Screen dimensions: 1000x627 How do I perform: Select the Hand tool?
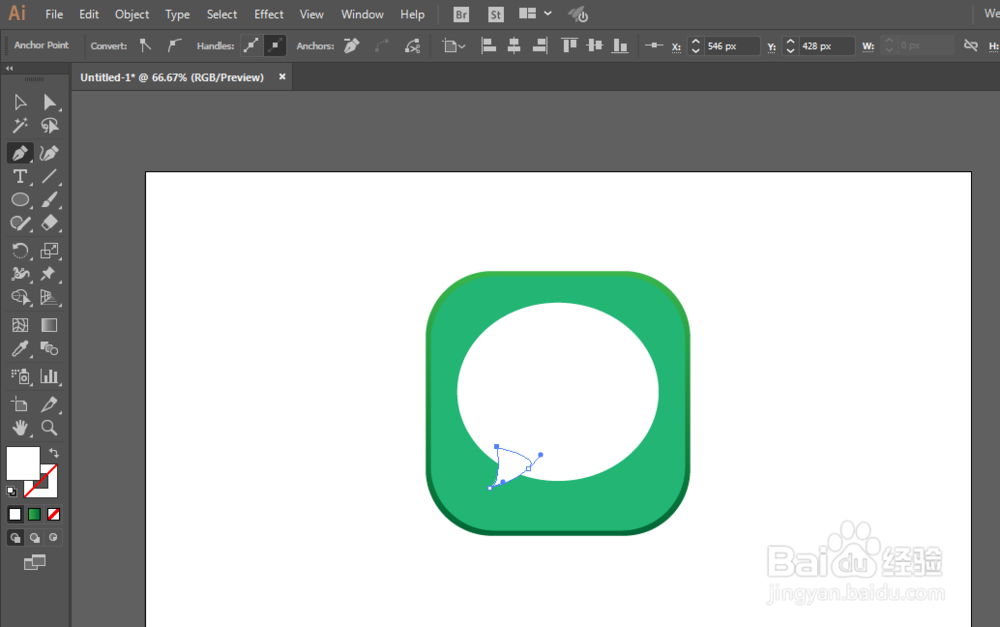click(20, 428)
